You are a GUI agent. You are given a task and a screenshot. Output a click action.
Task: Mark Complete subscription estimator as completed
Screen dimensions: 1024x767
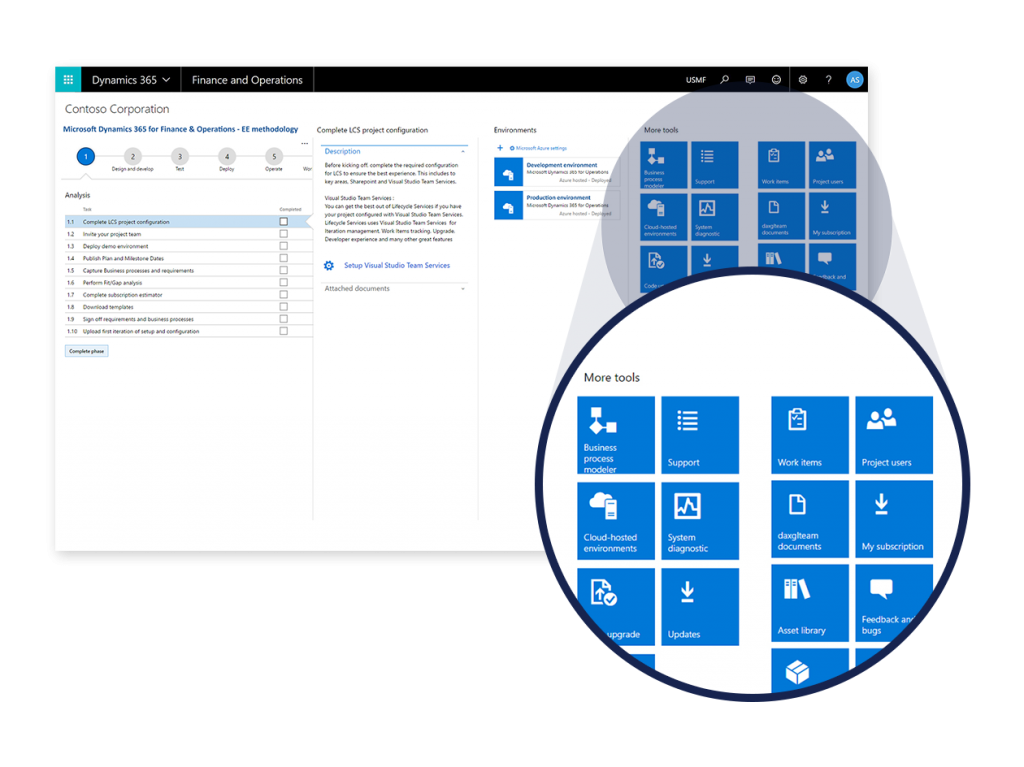[283, 295]
